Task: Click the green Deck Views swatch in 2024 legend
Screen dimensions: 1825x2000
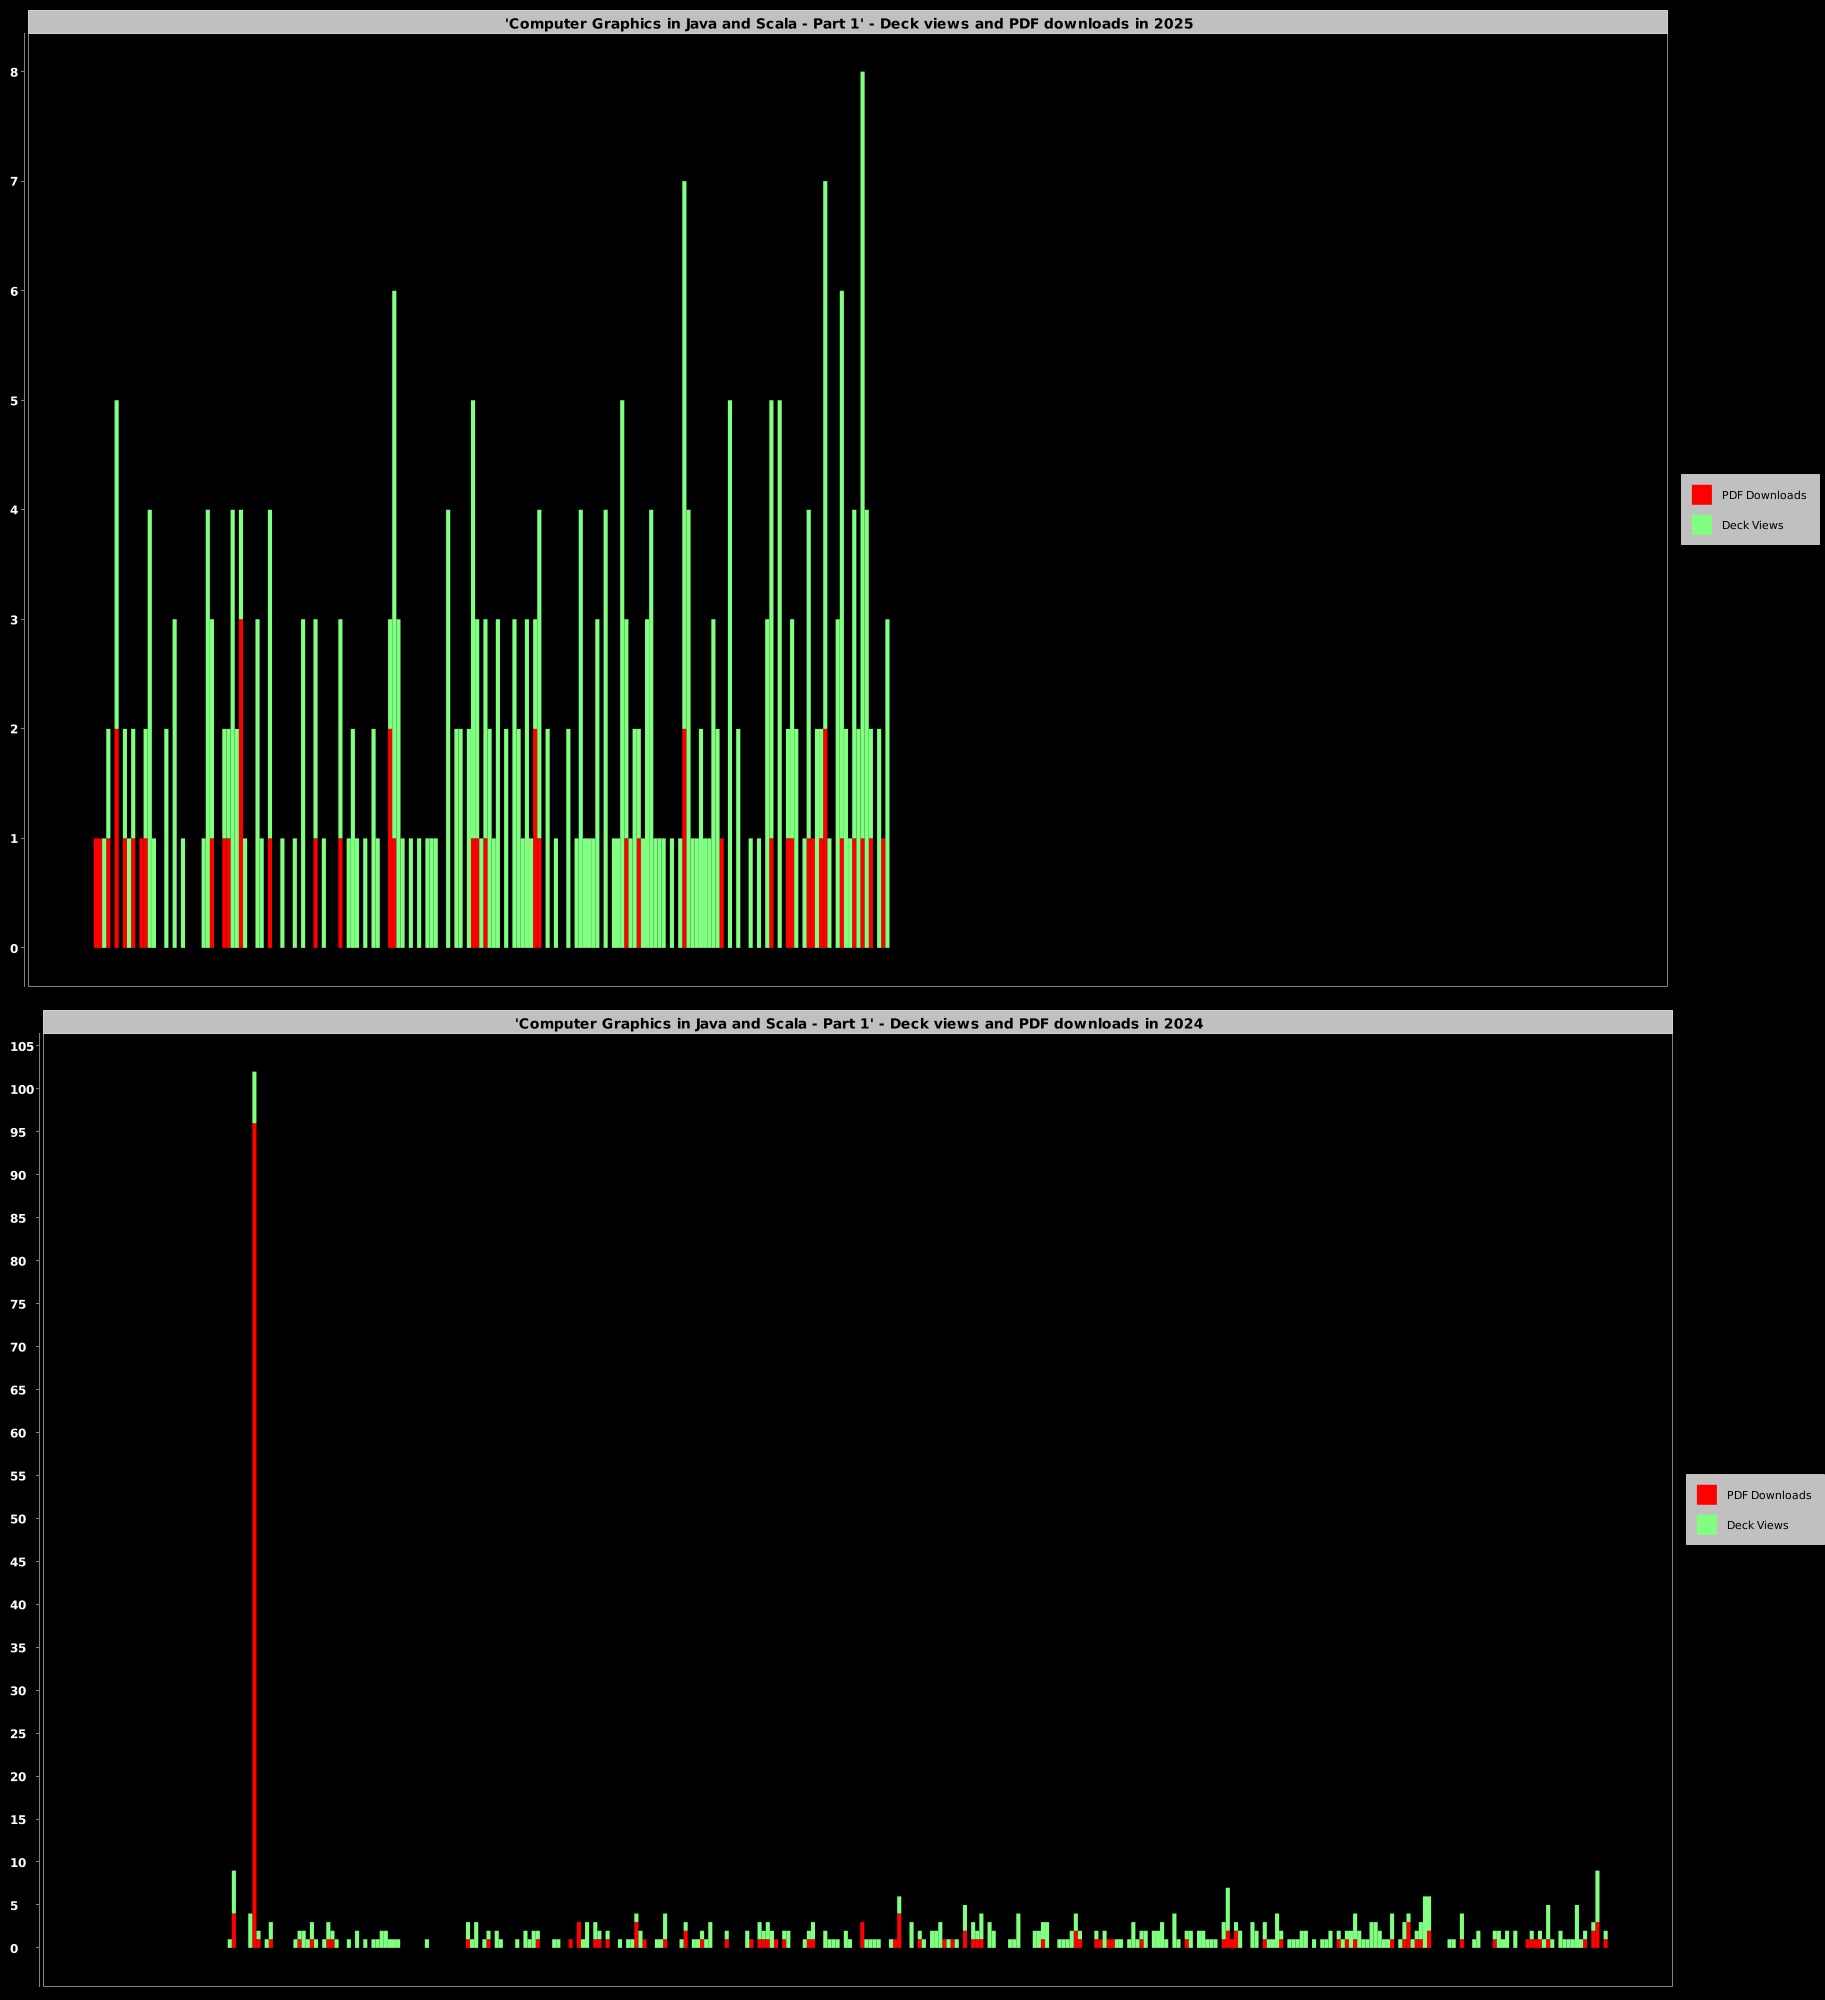Action: coord(1706,1525)
